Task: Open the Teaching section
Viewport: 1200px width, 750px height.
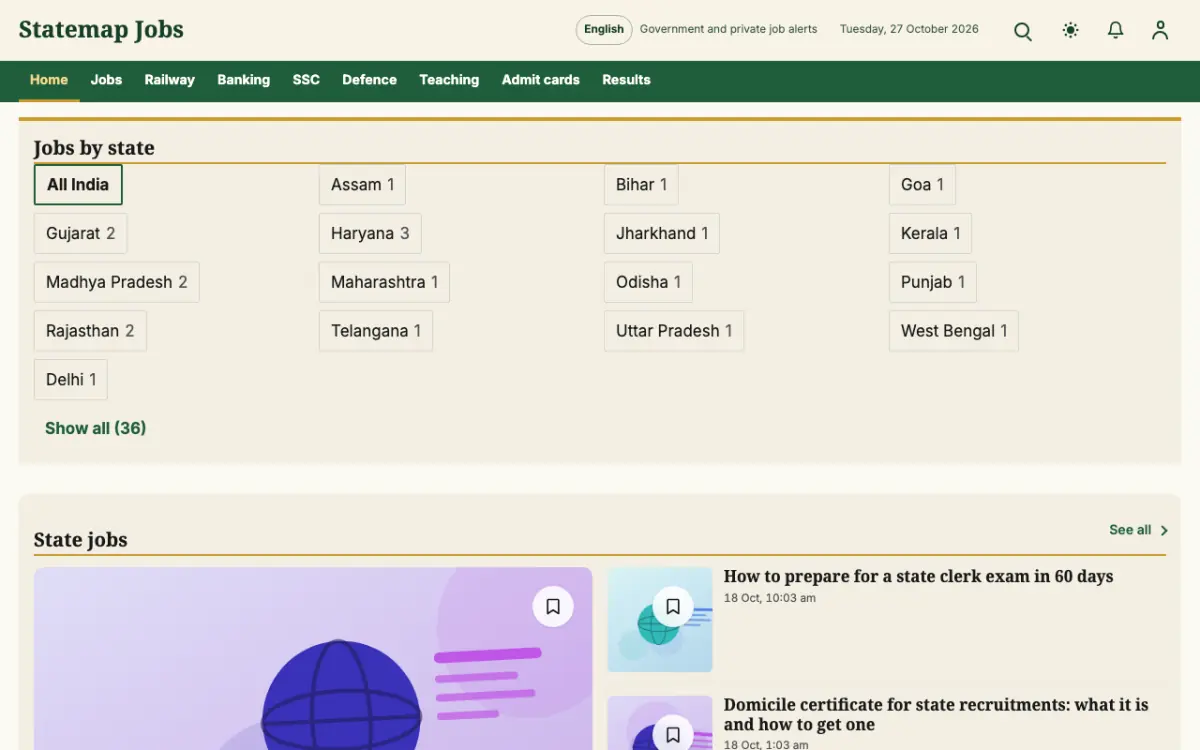Action: point(449,80)
